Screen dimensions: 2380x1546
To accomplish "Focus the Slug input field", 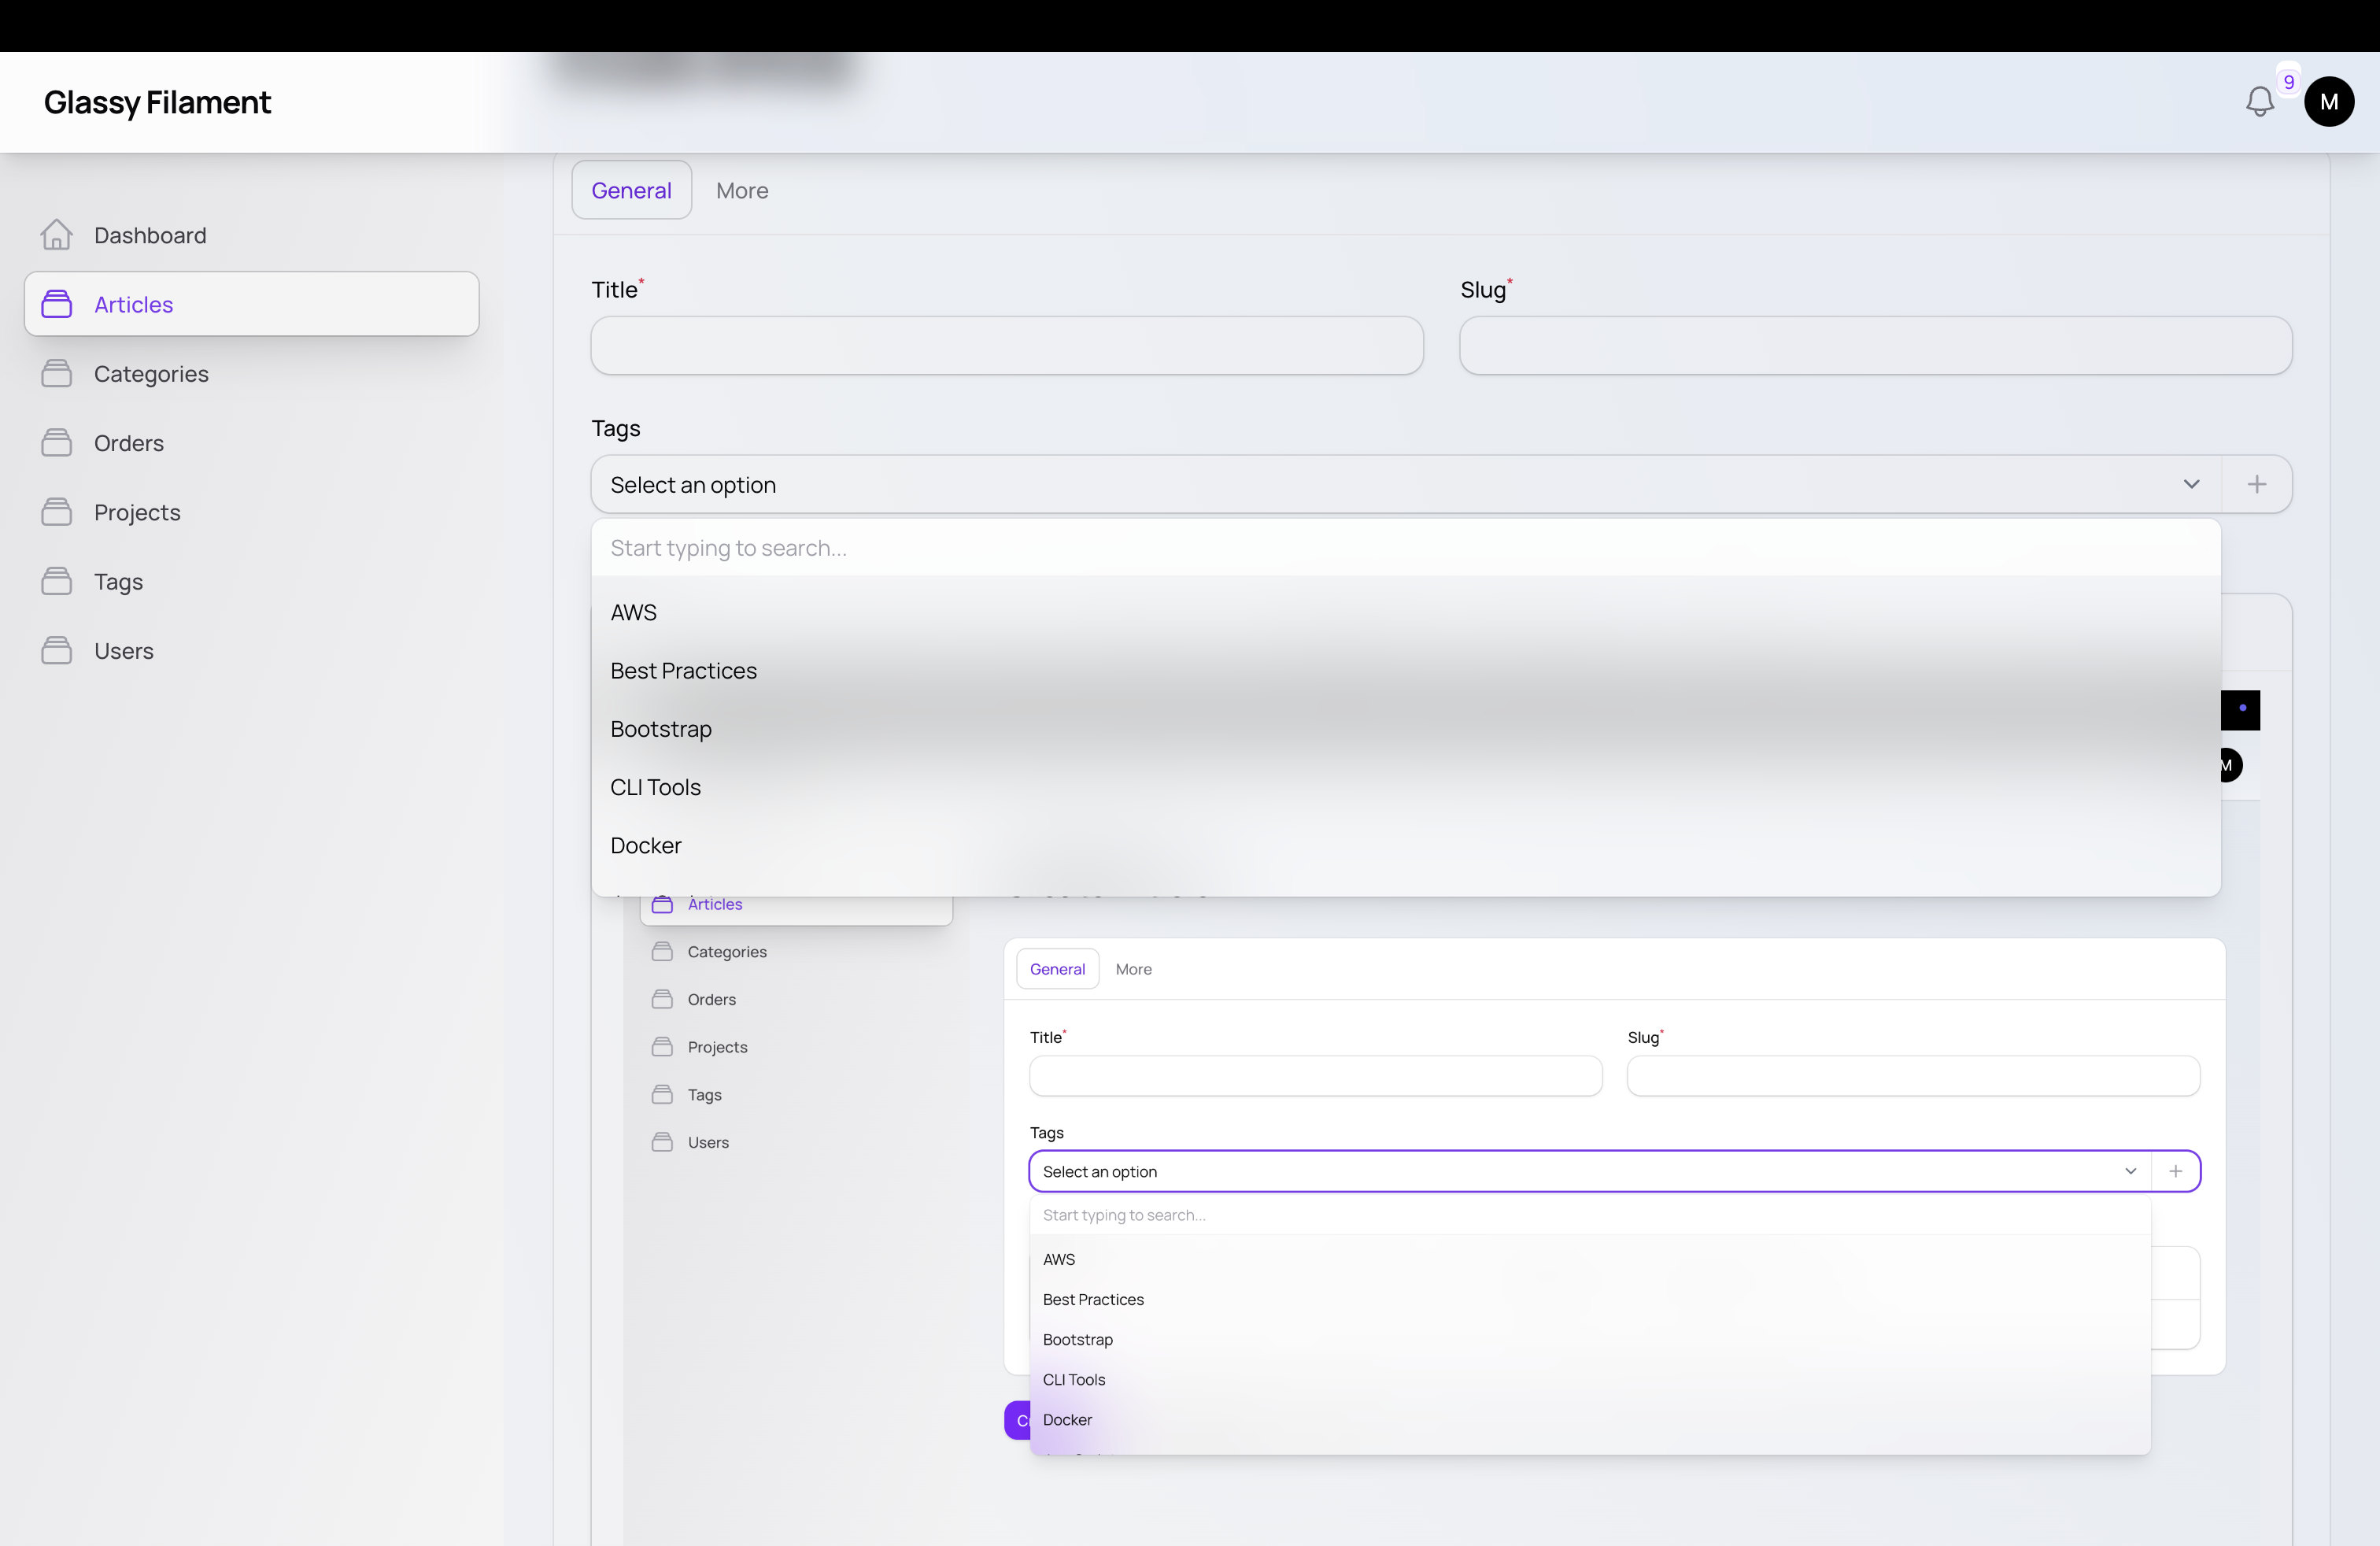I will [x=1876, y=346].
